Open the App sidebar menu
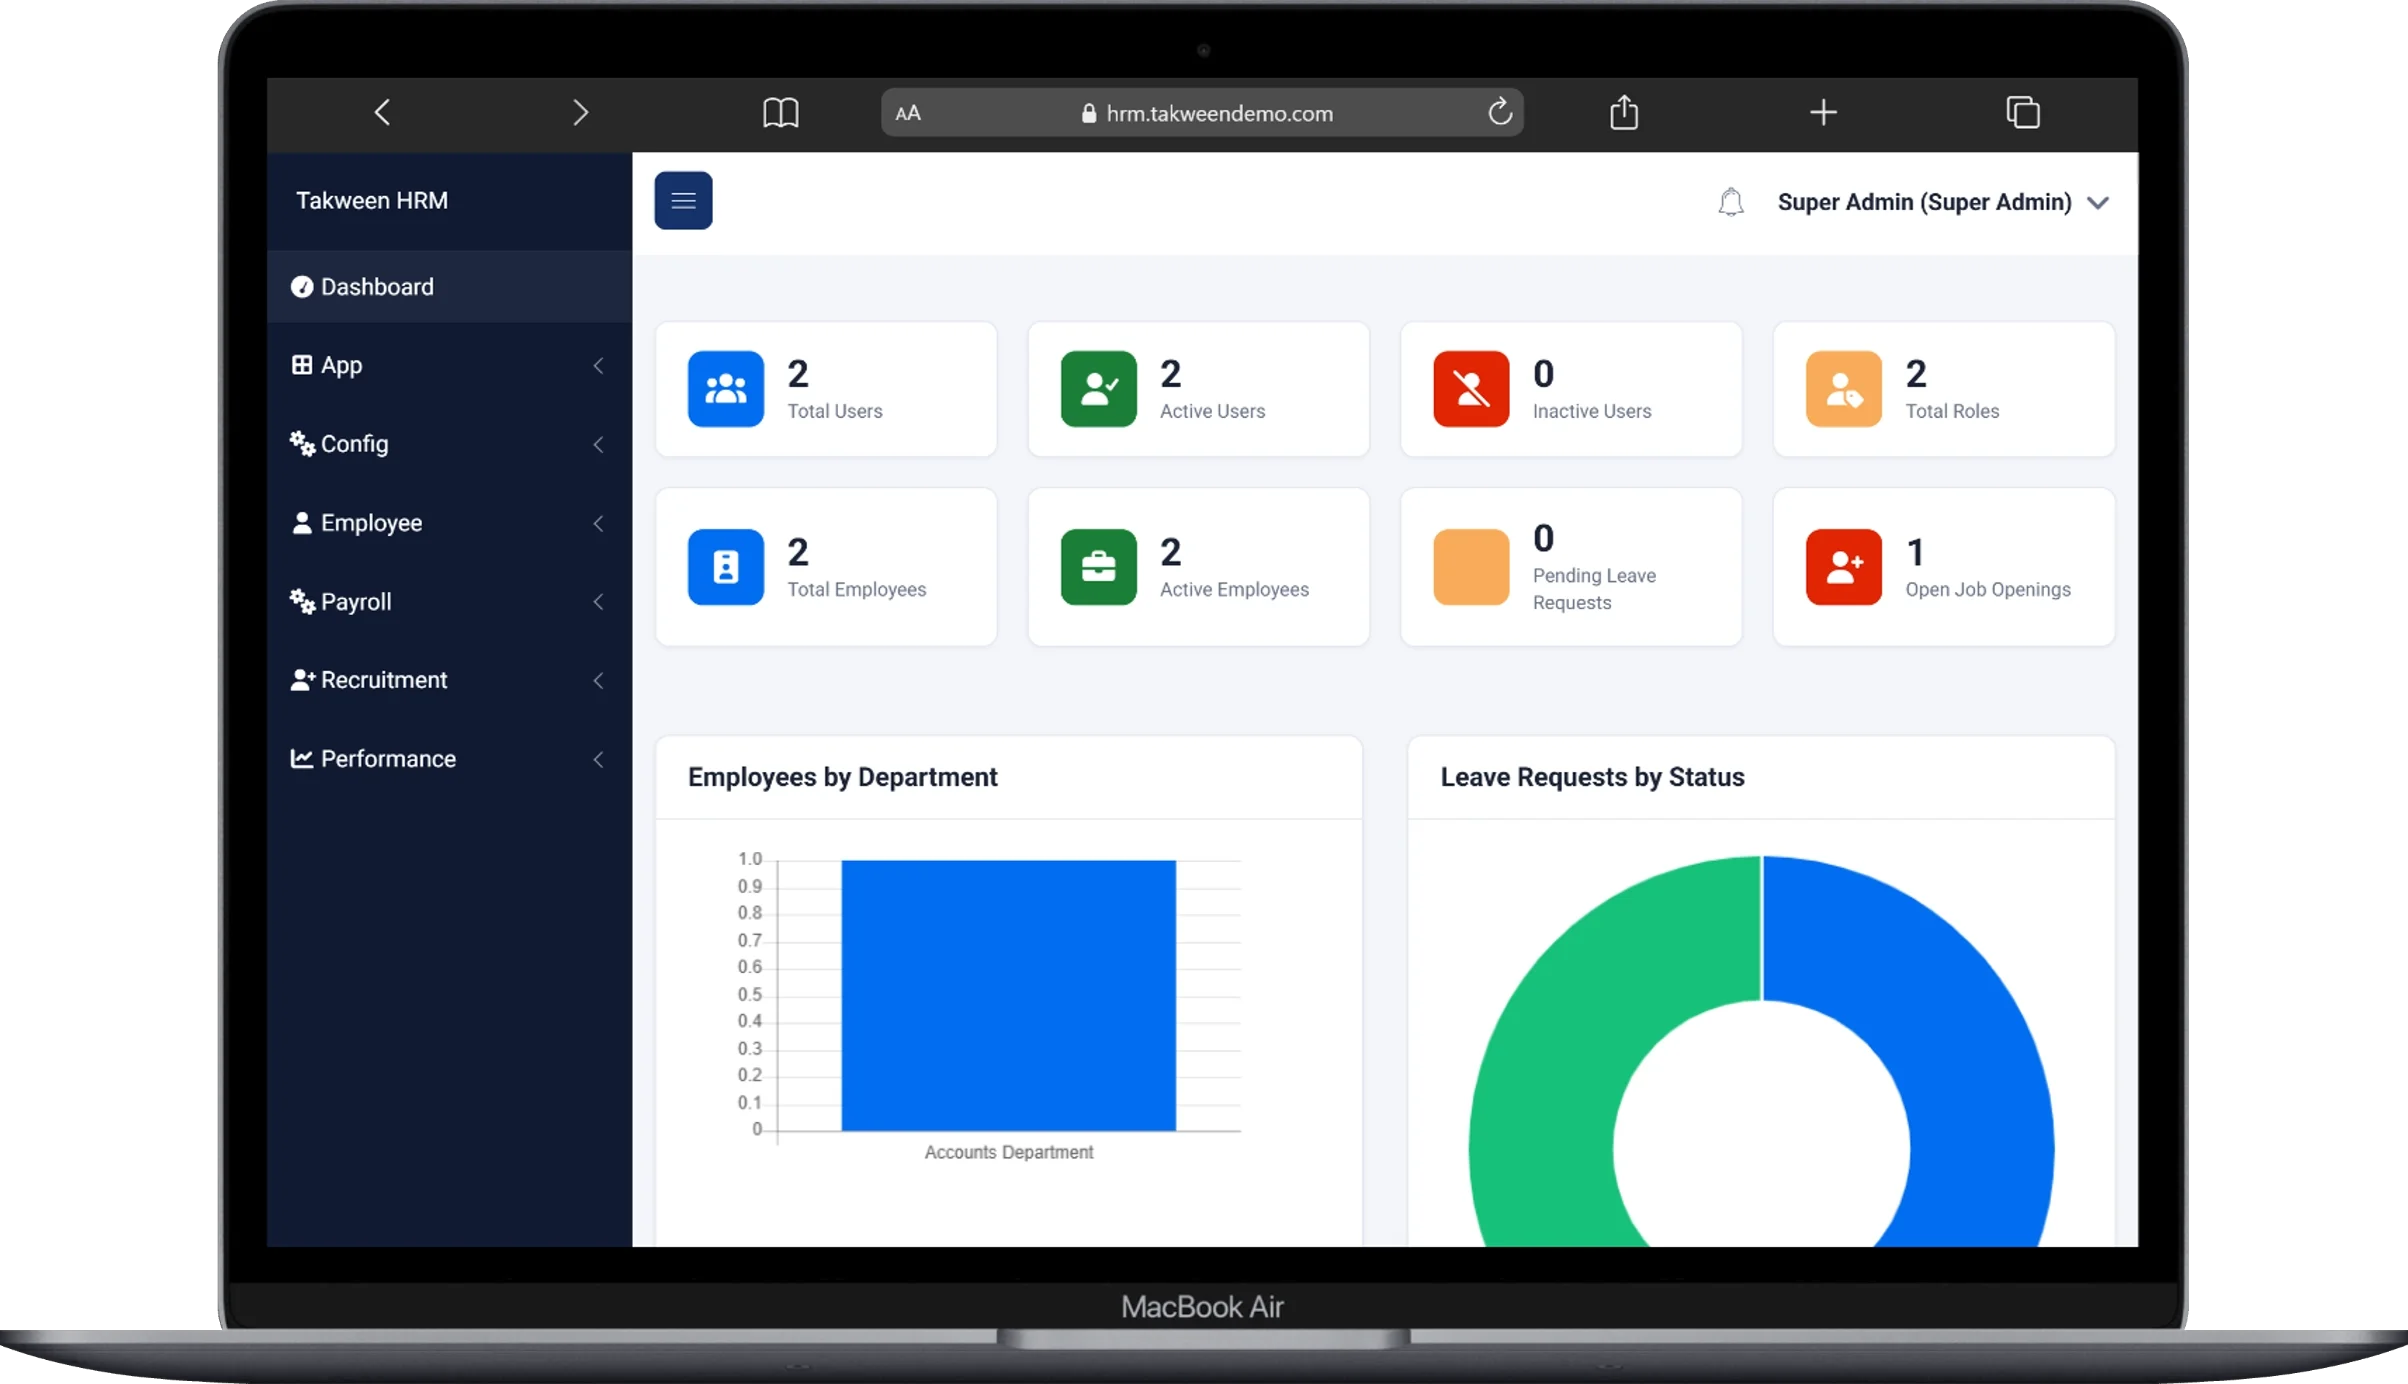The width and height of the screenshot is (2408, 1384). [x=449, y=365]
